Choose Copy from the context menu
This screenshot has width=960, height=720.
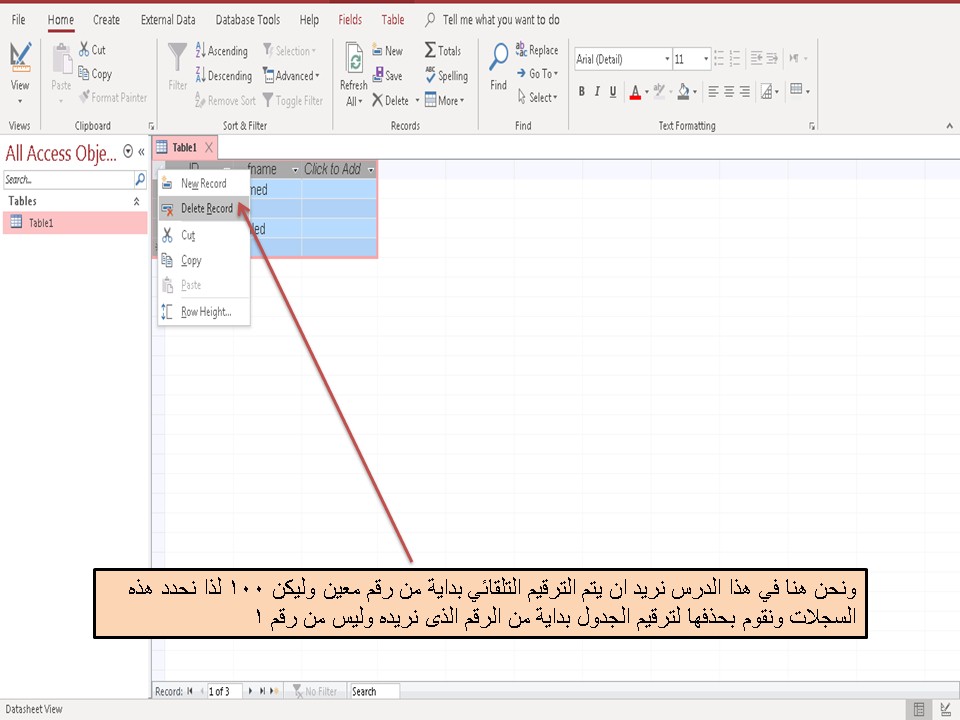204,261
